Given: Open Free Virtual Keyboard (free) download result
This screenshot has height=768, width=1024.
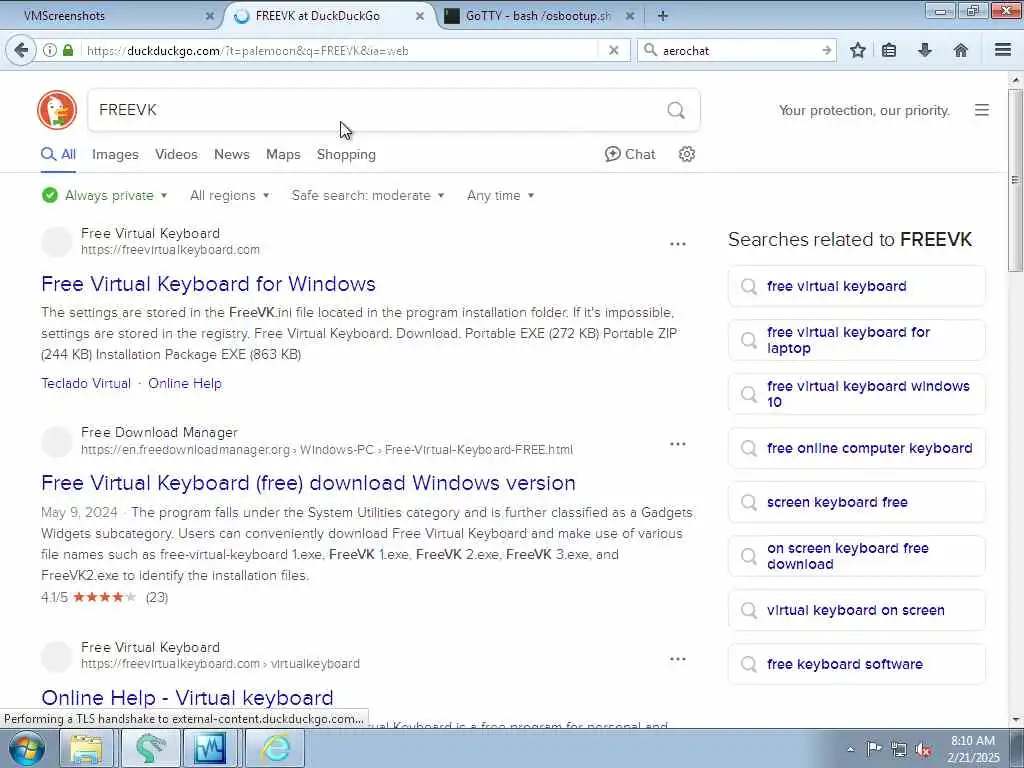Looking at the screenshot, I should pyautogui.click(x=308, y=483).
